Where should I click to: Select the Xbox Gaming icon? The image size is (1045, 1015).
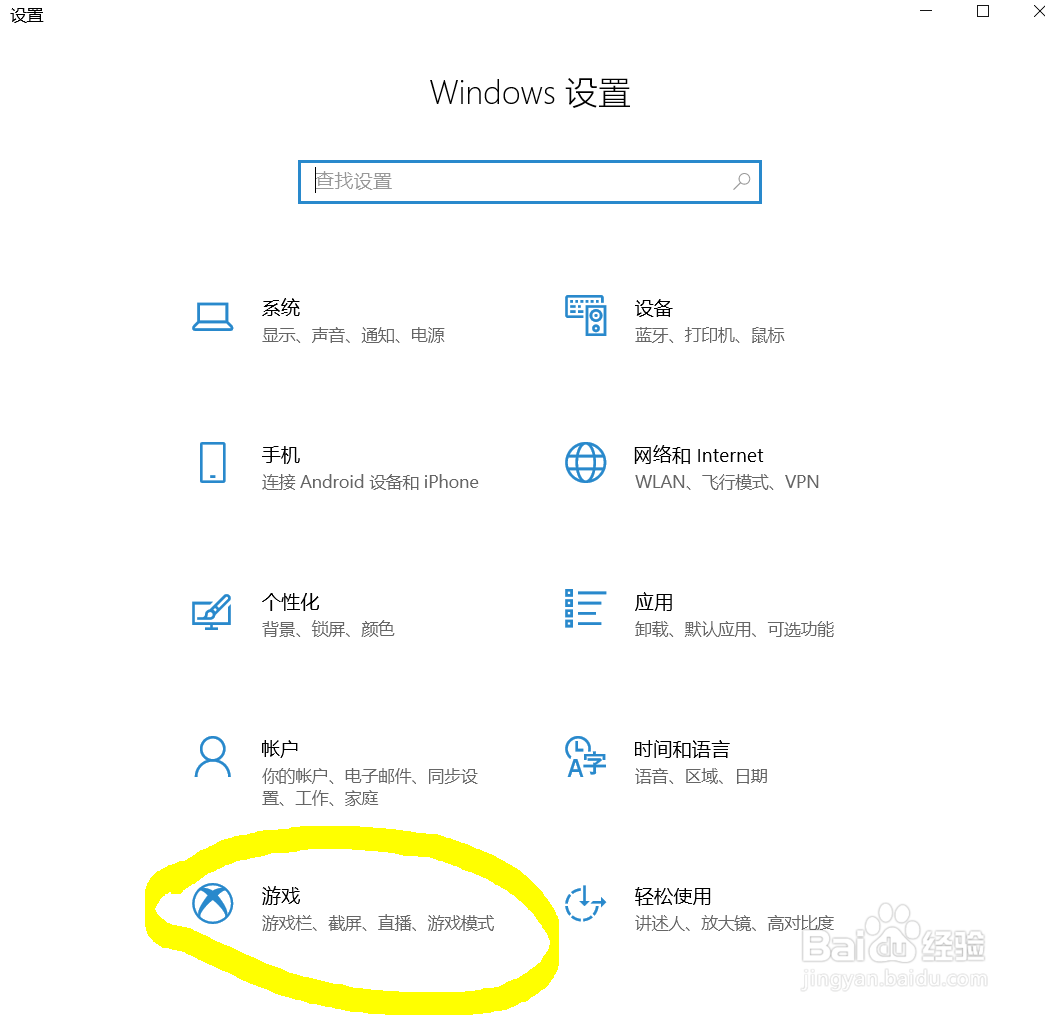pyautogui.click(x=213, y=903)
